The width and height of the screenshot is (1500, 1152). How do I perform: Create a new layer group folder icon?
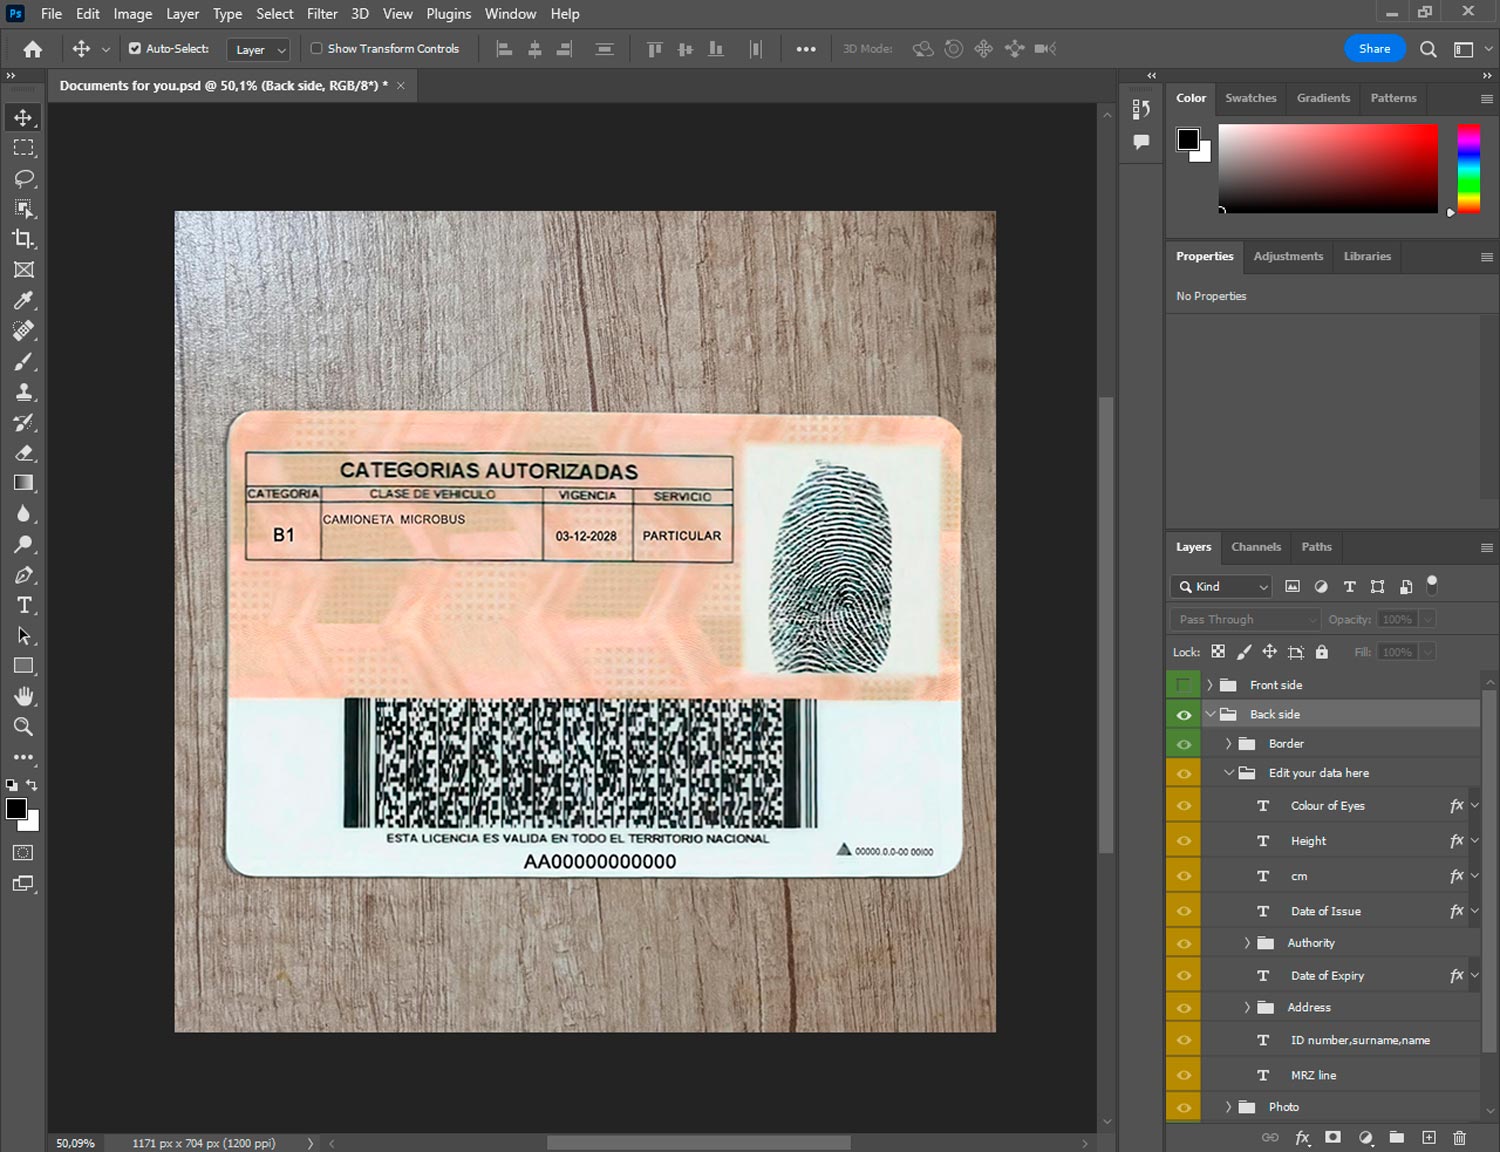coord(1396,1137)
